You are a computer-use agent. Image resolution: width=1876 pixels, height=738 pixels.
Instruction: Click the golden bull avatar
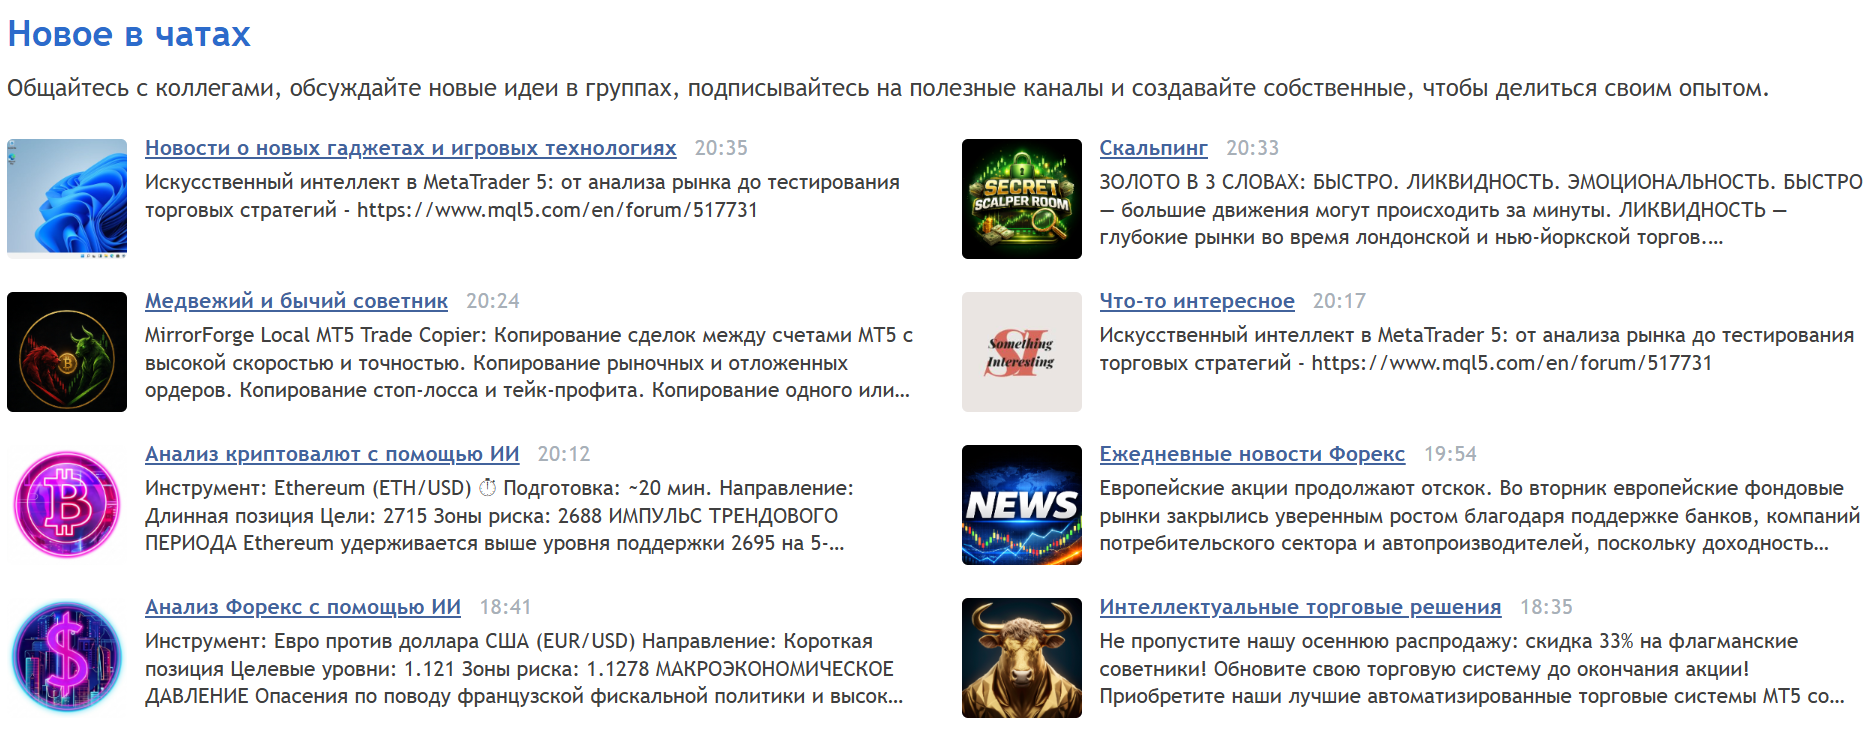point(1022,658)
